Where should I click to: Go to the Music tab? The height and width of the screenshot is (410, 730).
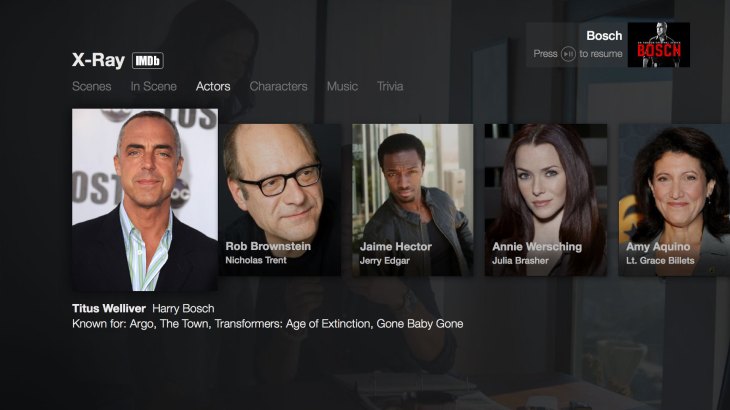tap(342, 86)
